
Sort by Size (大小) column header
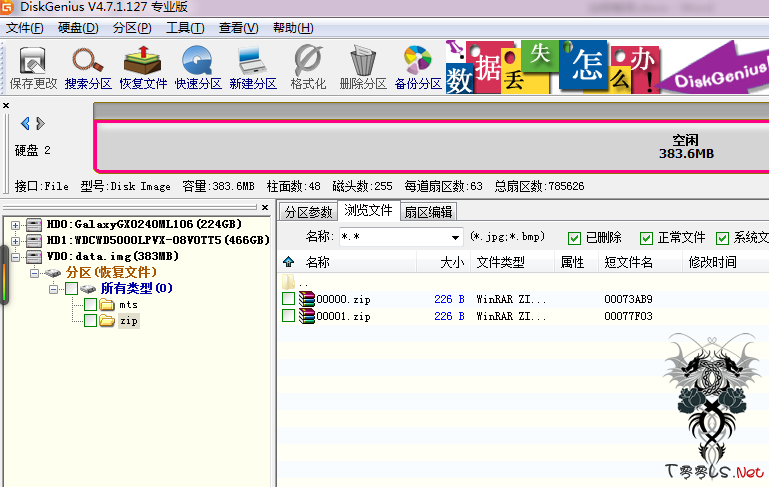pyautogui.click(x=444, y=262)
